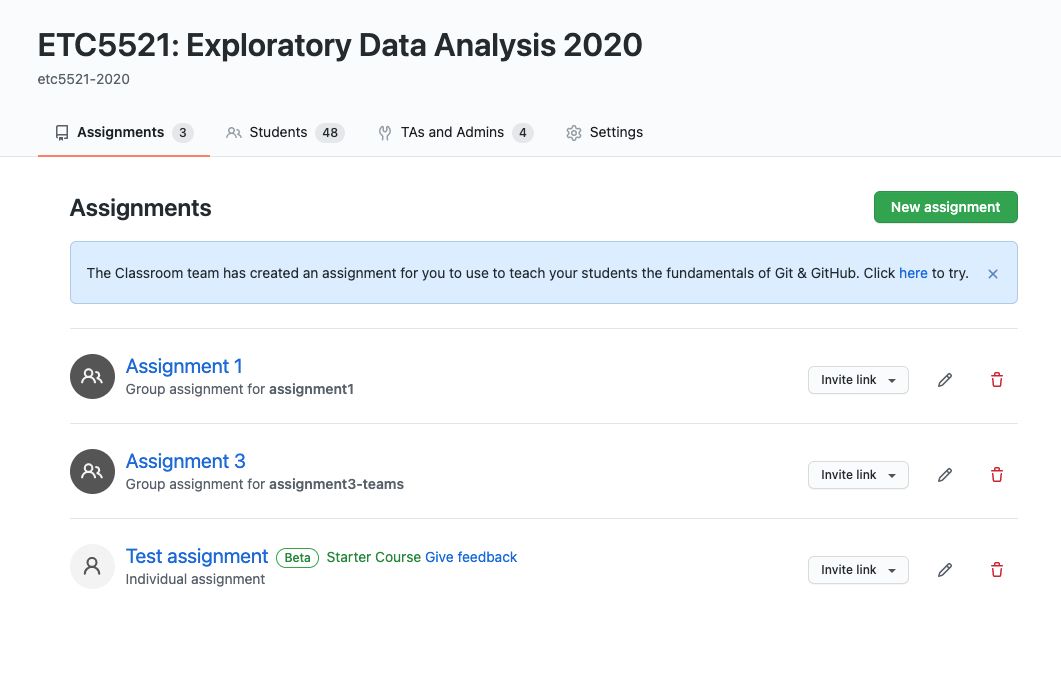Click pencil icon for Assignment 3
Screen dimensions: 1061x695
[x=945, y=475]
